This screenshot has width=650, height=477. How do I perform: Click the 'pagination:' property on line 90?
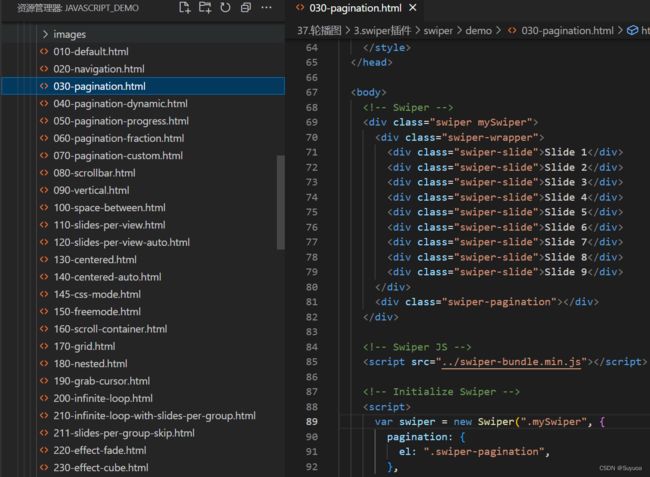pyautogui.click(x=420, y=437)
